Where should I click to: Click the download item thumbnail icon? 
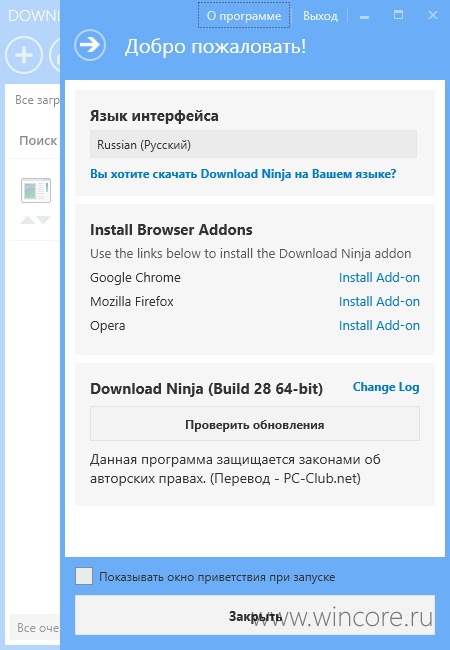click(36, 190)
